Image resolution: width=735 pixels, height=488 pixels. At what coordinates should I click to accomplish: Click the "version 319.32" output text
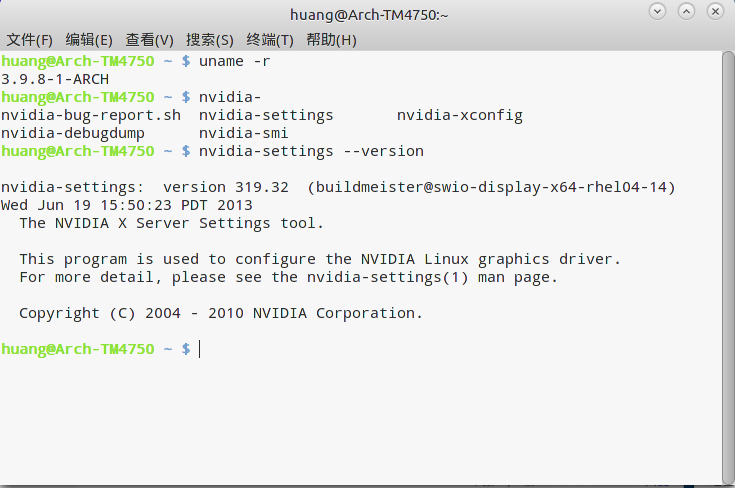(x=225, y=187)
